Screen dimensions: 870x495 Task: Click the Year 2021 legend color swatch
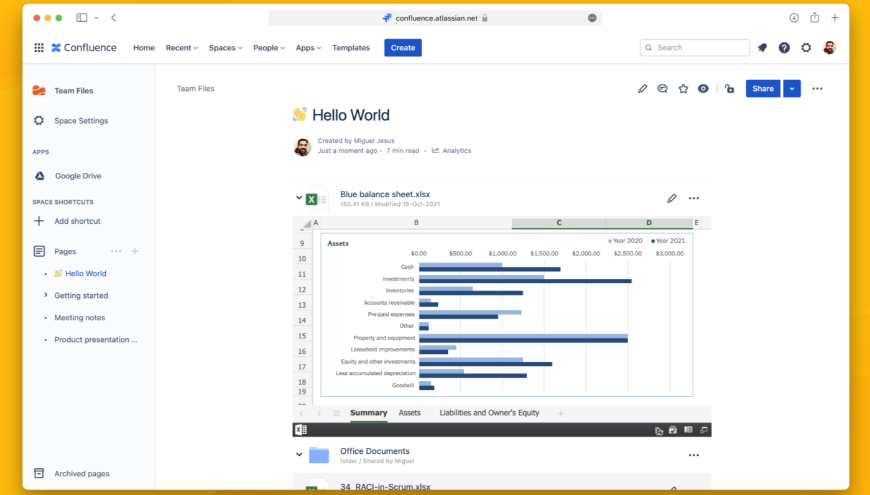click(x=653, y=242)
